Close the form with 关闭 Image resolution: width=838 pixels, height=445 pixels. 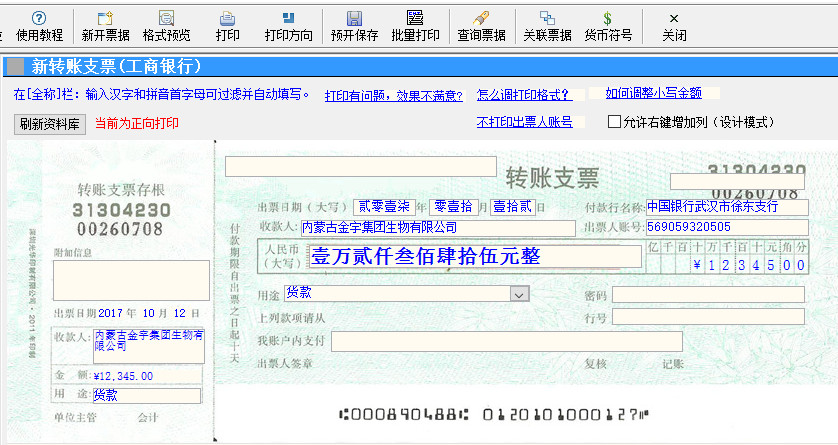(x=674, y=27)
